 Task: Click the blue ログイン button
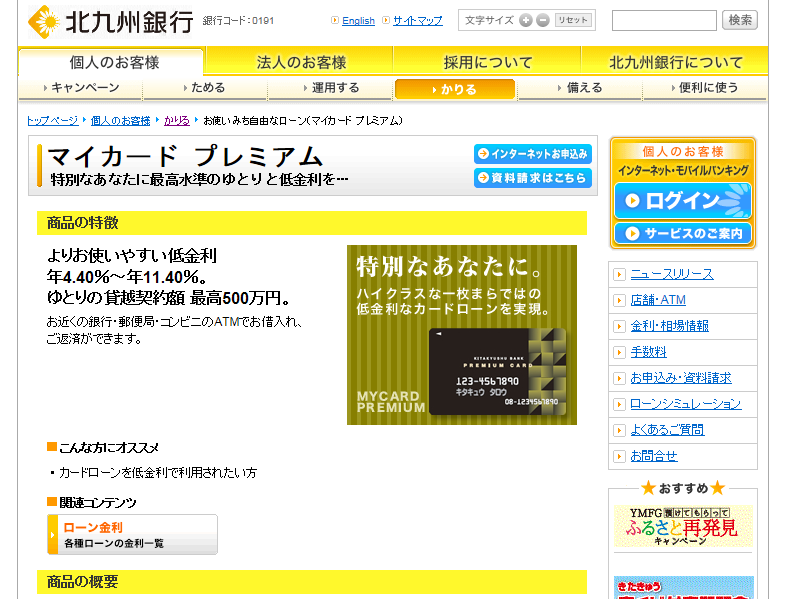coord(683,201)
